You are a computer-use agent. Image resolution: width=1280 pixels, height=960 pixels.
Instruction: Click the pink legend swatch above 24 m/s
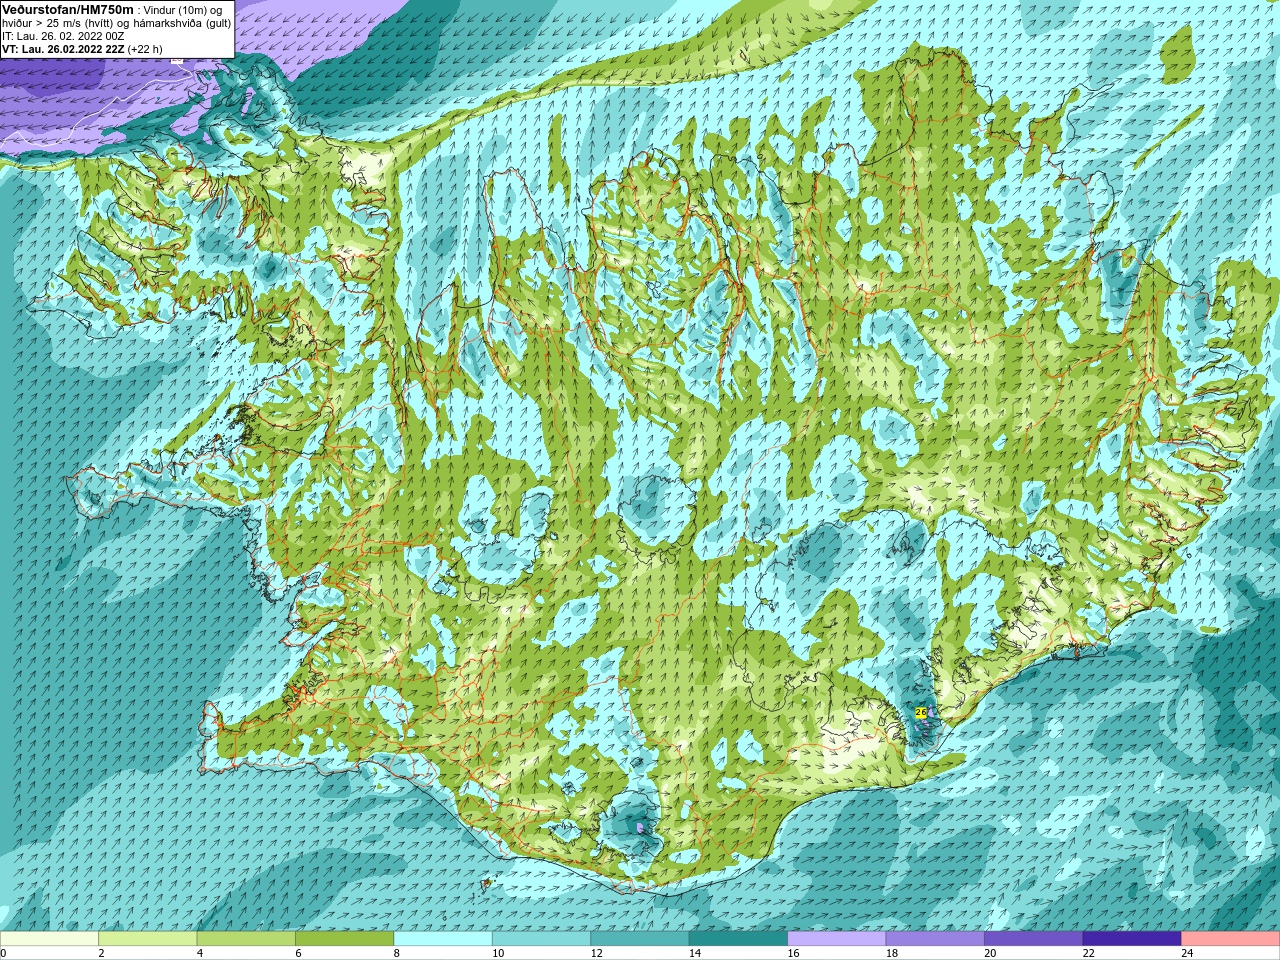pyautogui.click(x=1231, y=939)
